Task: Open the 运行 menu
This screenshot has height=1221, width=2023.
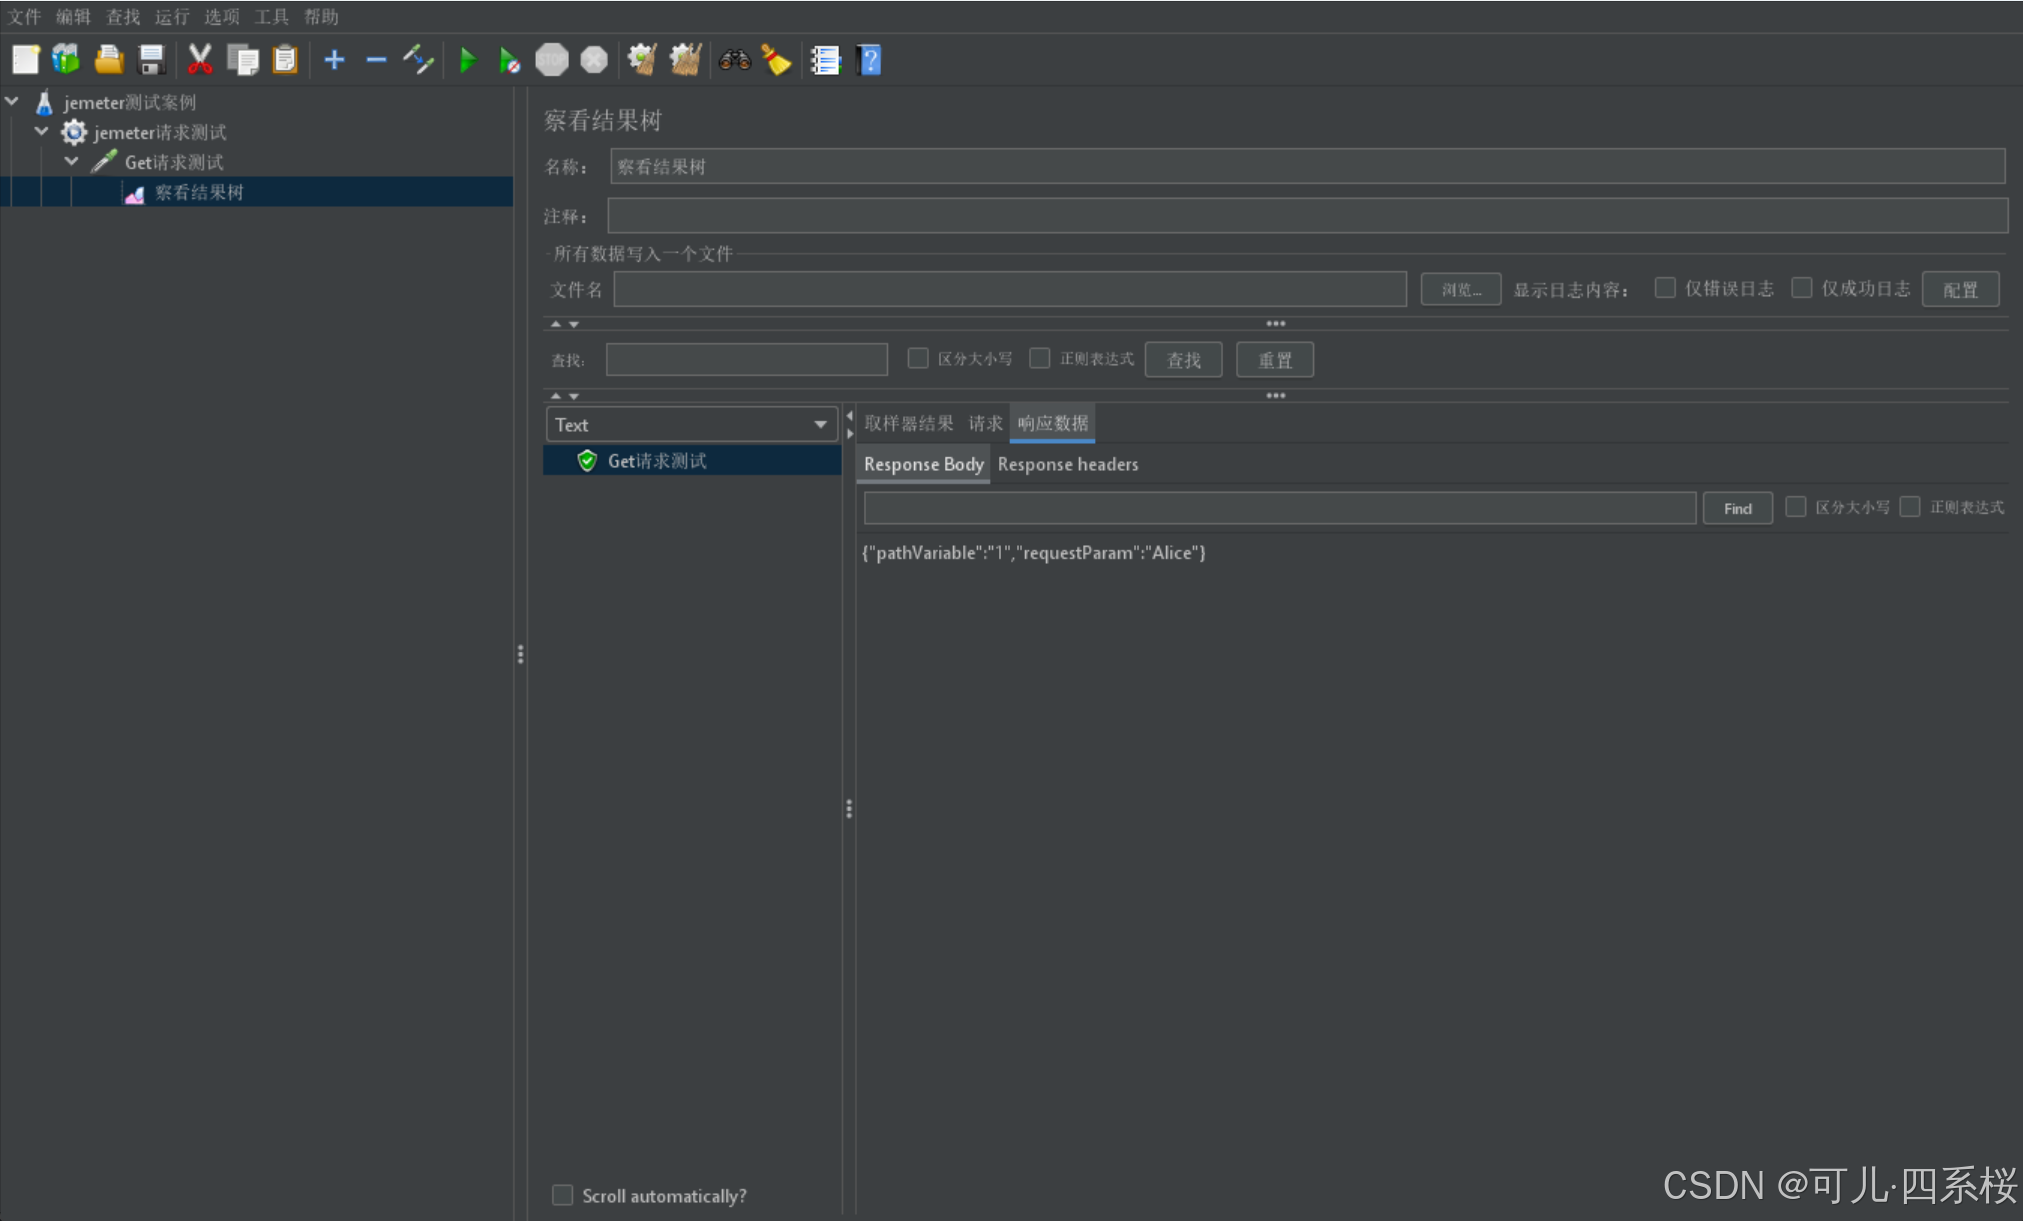Action: pyautogui.click(x=171, y=16)
